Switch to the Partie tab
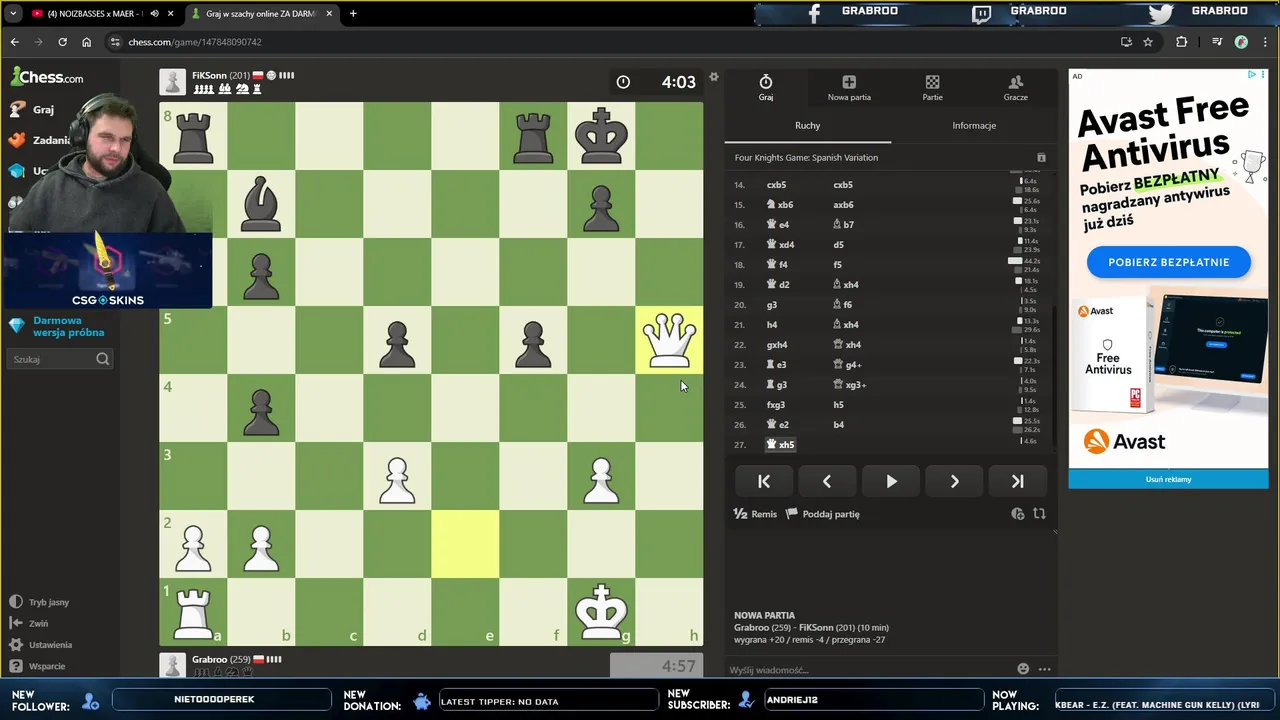Image resolution: width=1280 pixels, height=720 pixels. 932,88
